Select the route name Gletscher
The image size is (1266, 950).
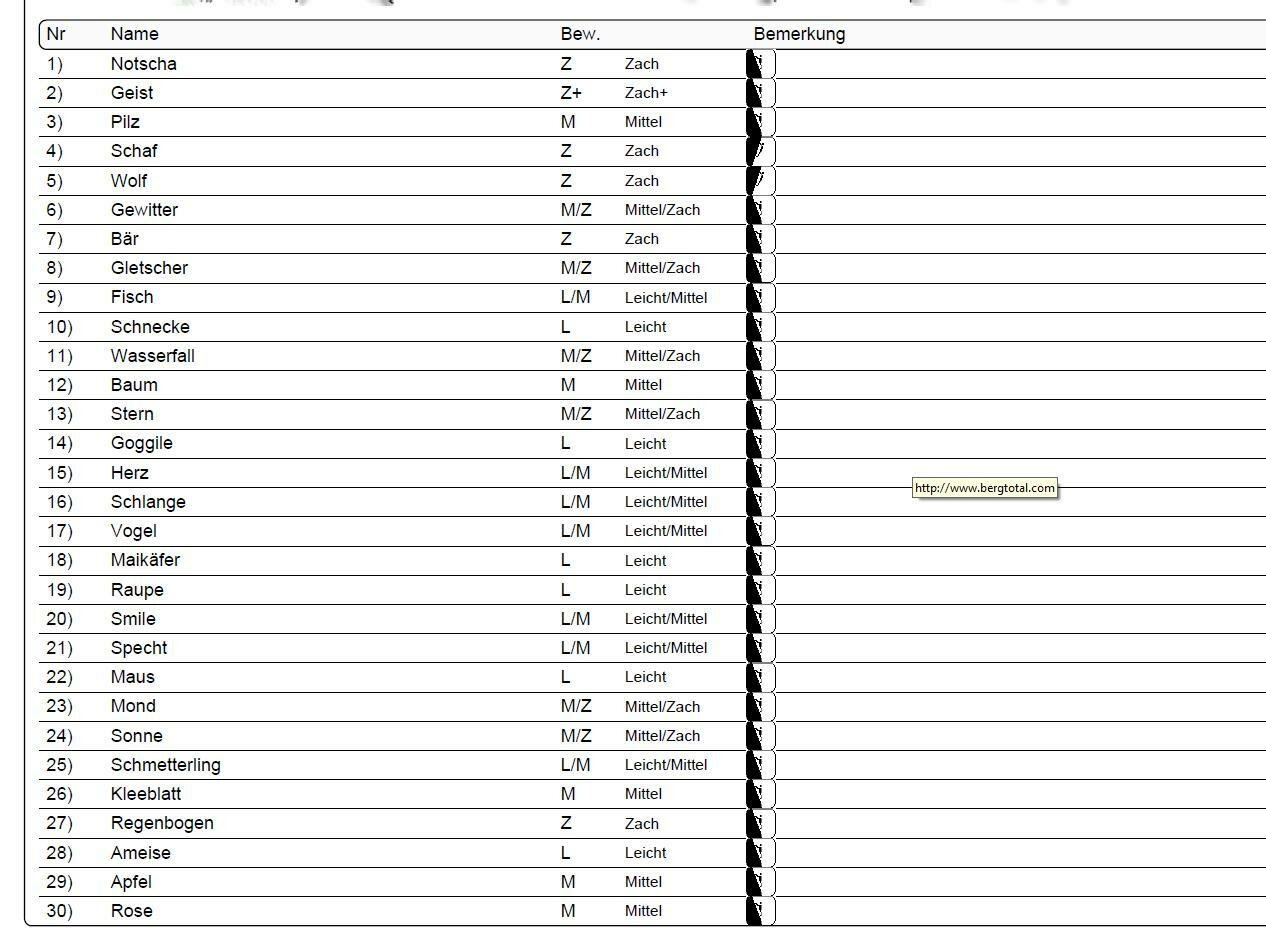(x=149, y=268)
